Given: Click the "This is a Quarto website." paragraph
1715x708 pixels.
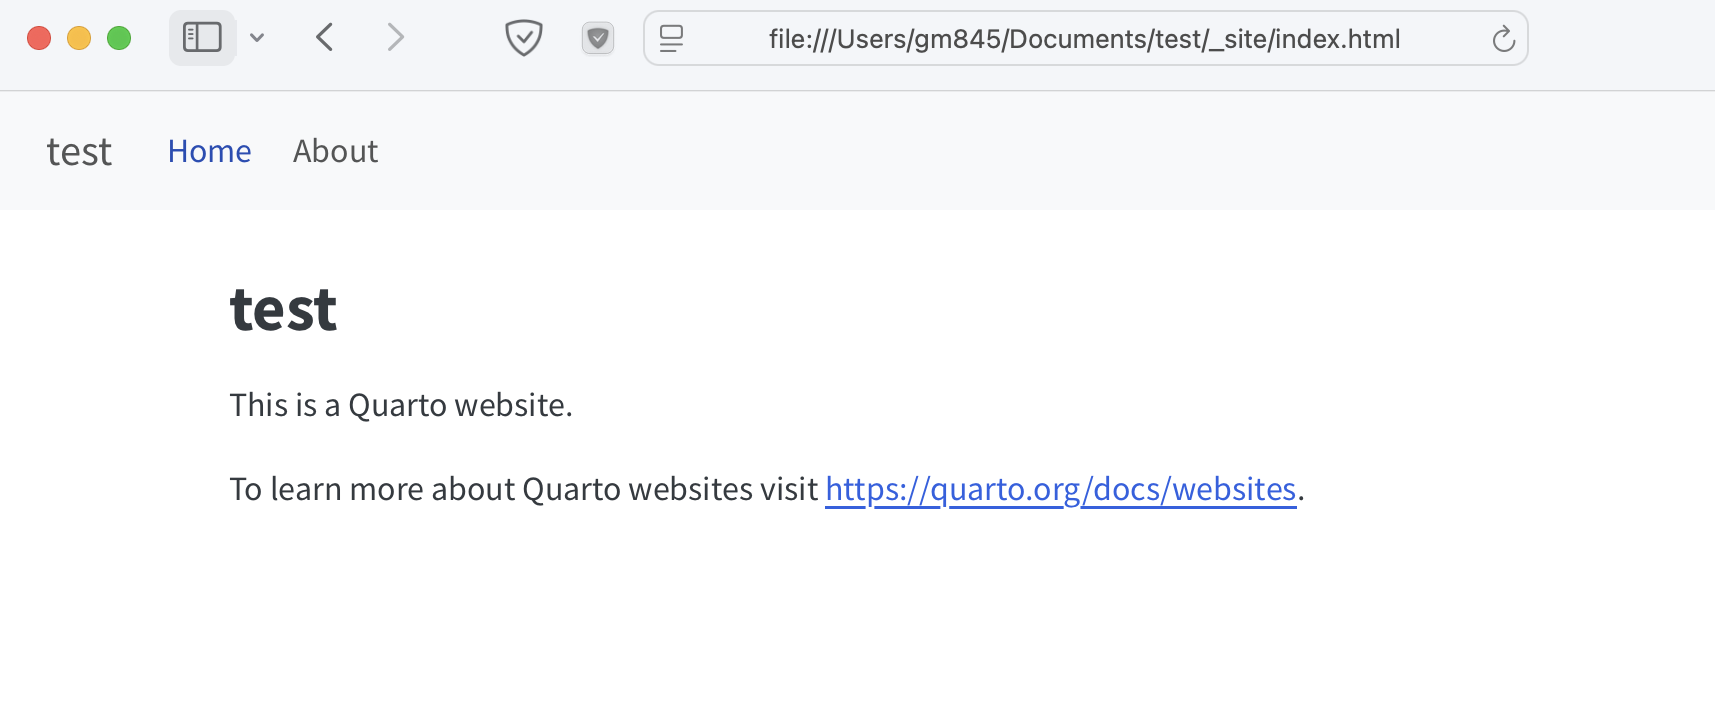Looking at the screenshot, I should 401,405.
